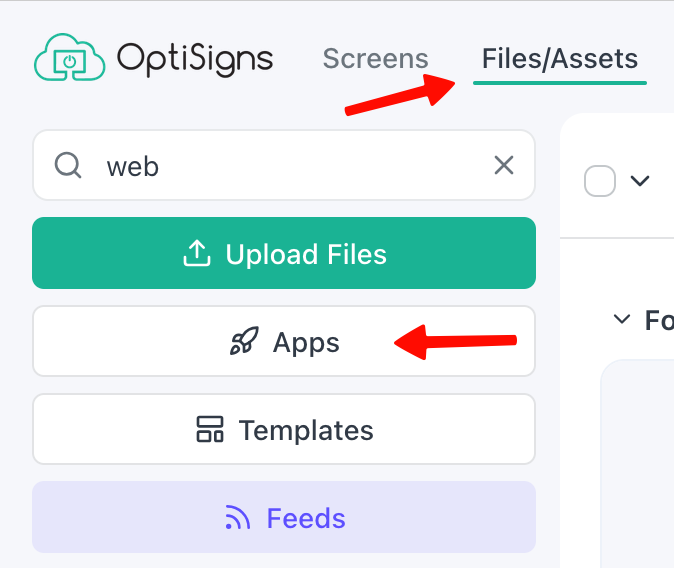
Task: Click the rocket icon beside Apps
Action: click(244, 341)
